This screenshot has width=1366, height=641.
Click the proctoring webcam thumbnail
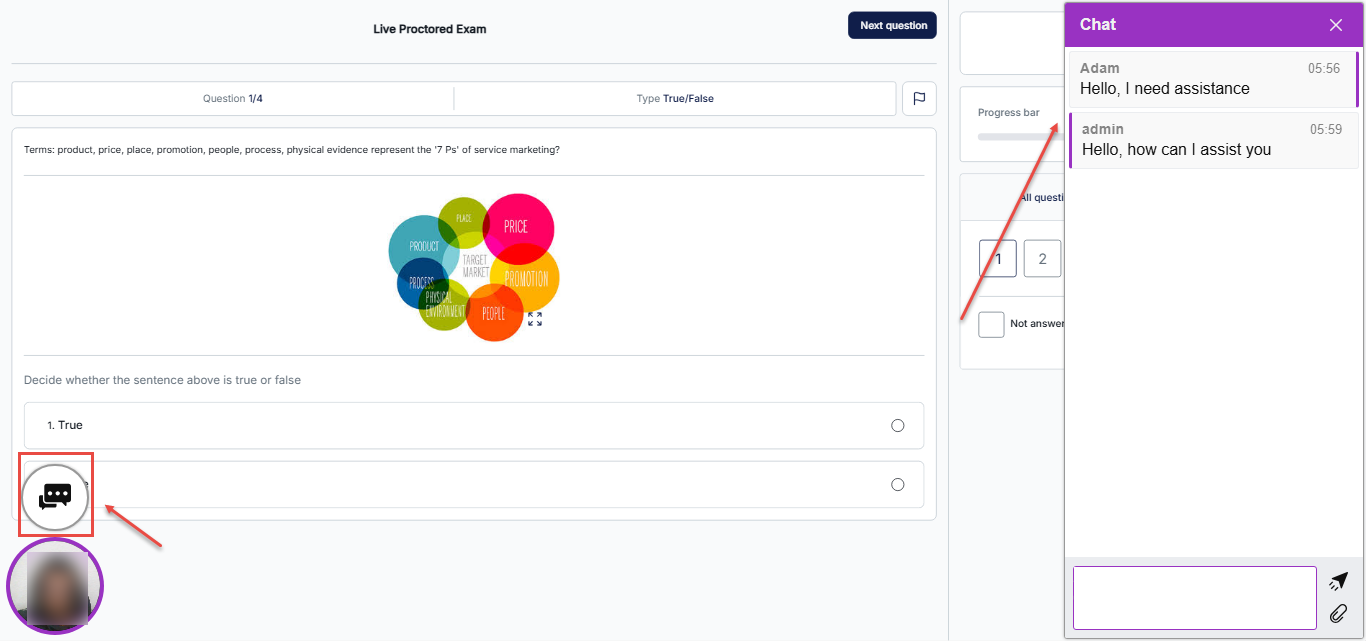coord(55,587)
